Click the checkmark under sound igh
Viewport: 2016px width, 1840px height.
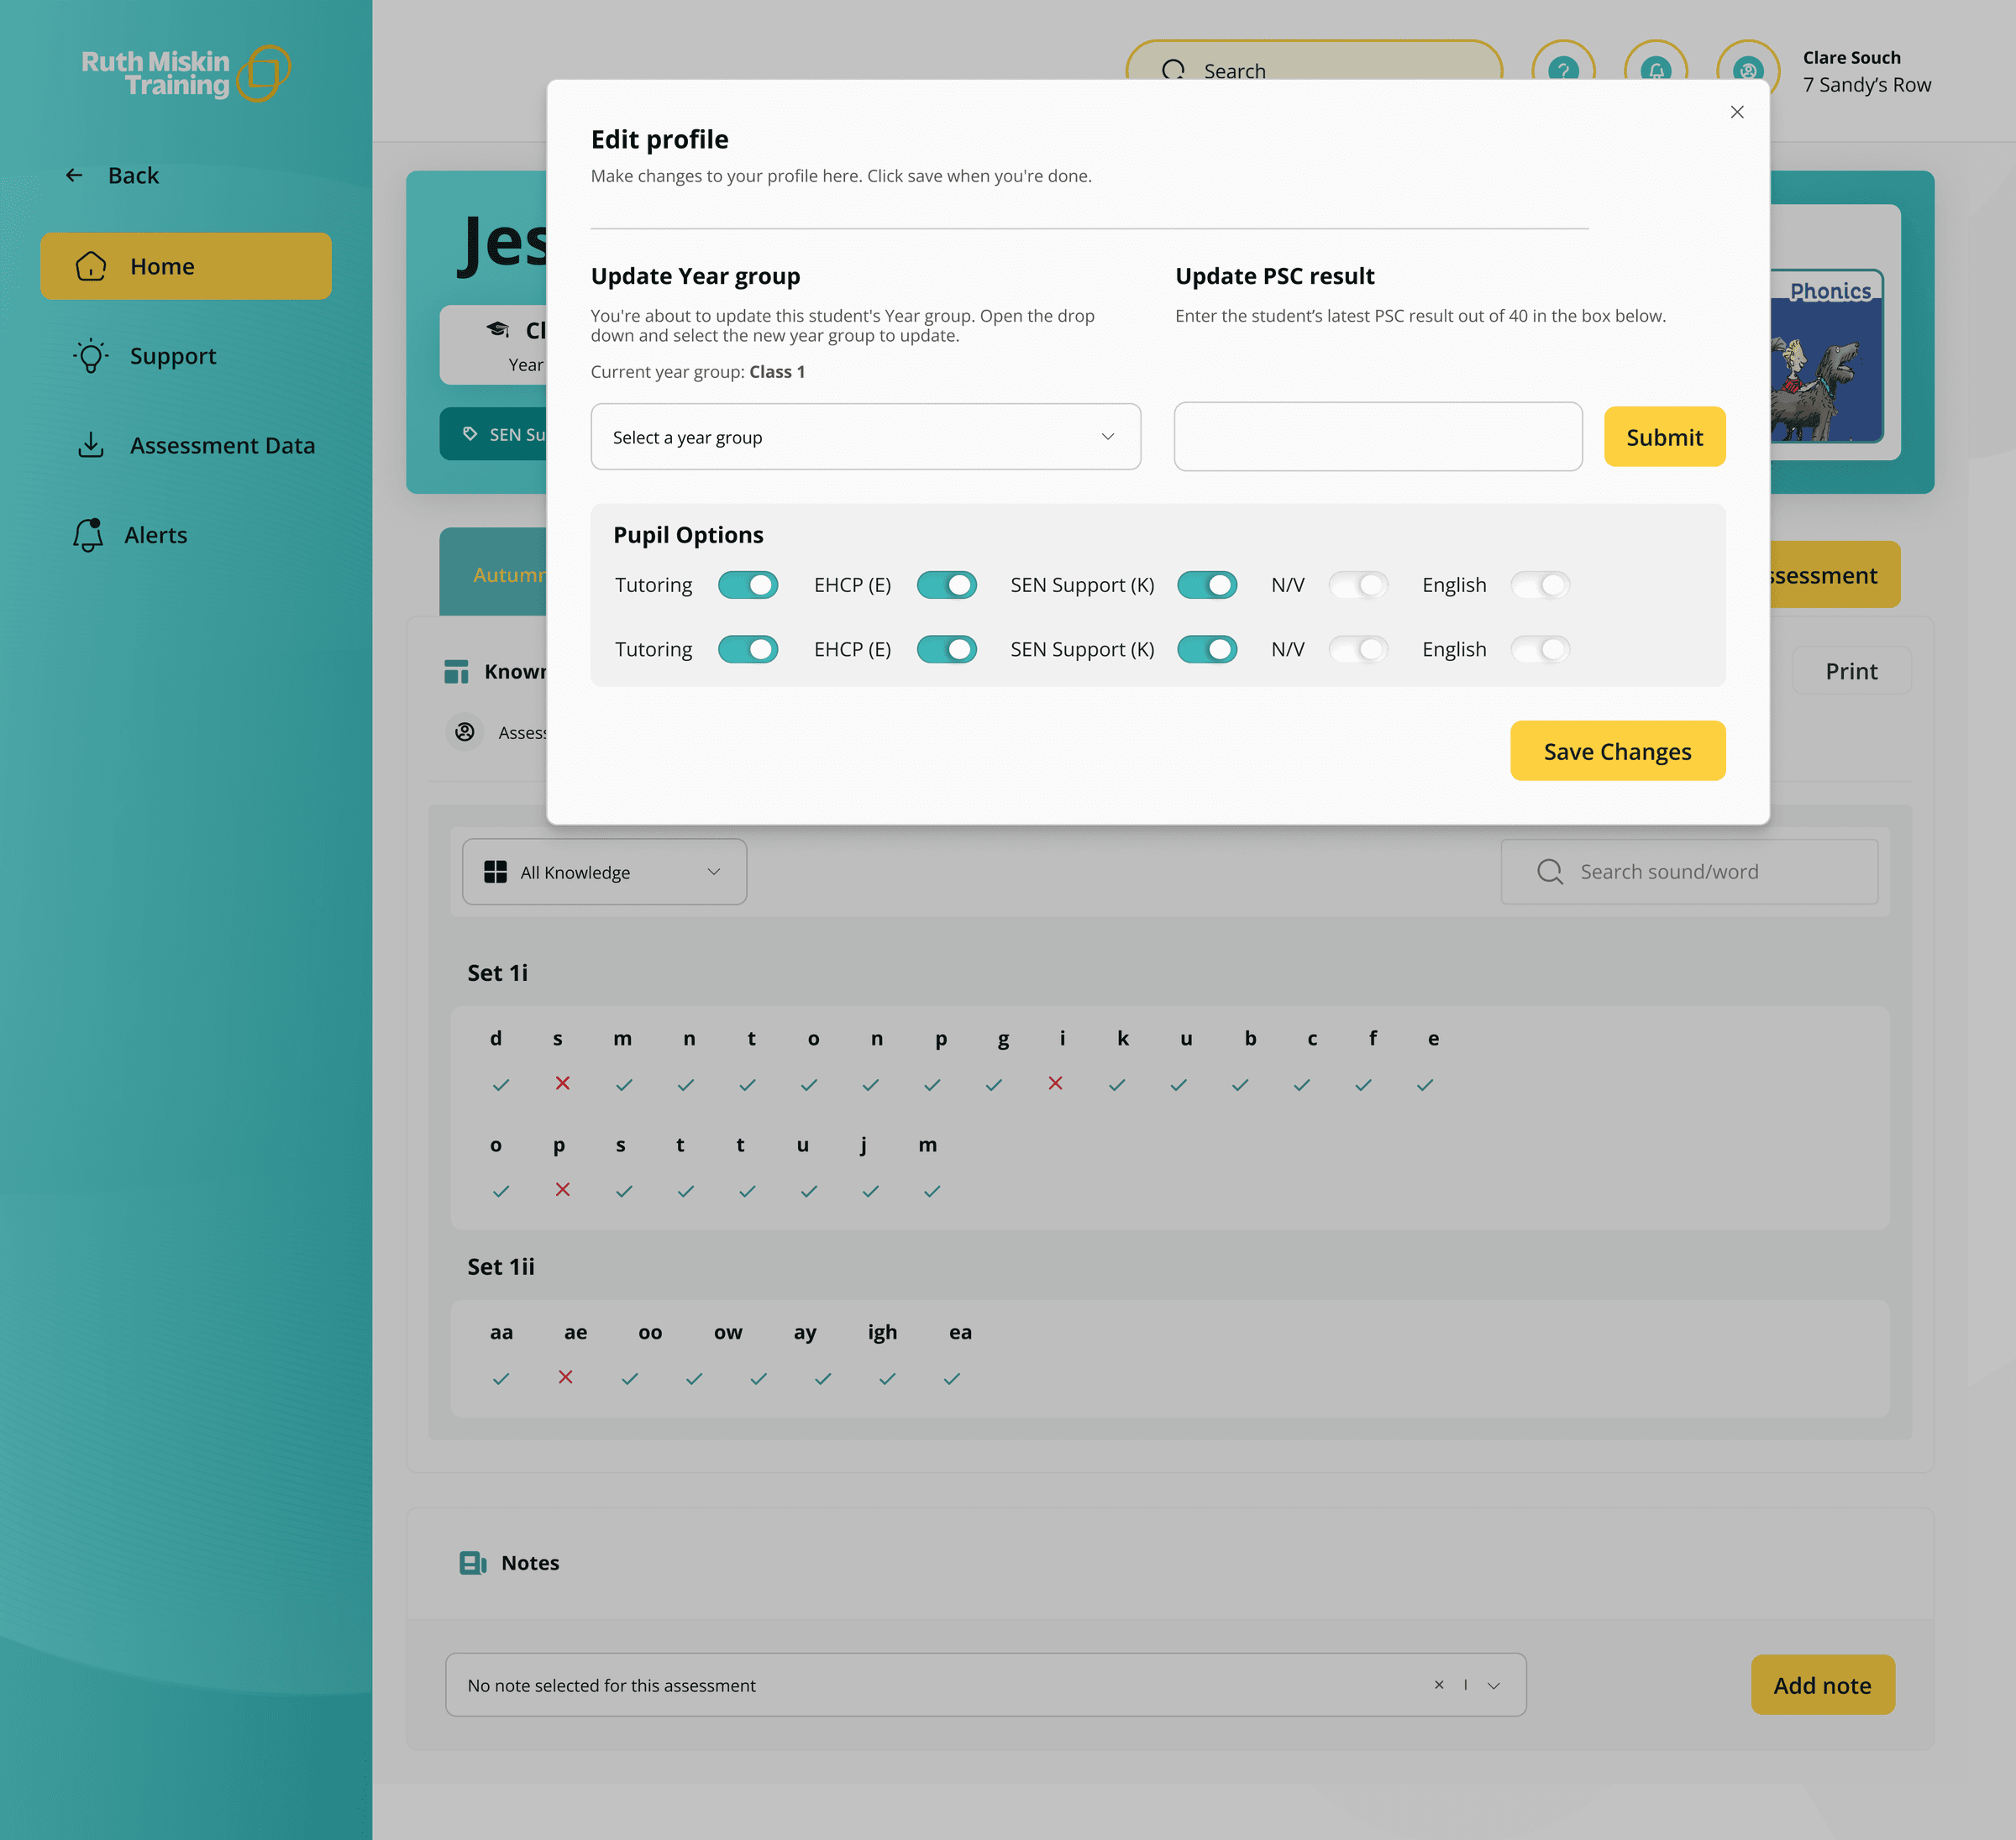tap(886, 1379)
